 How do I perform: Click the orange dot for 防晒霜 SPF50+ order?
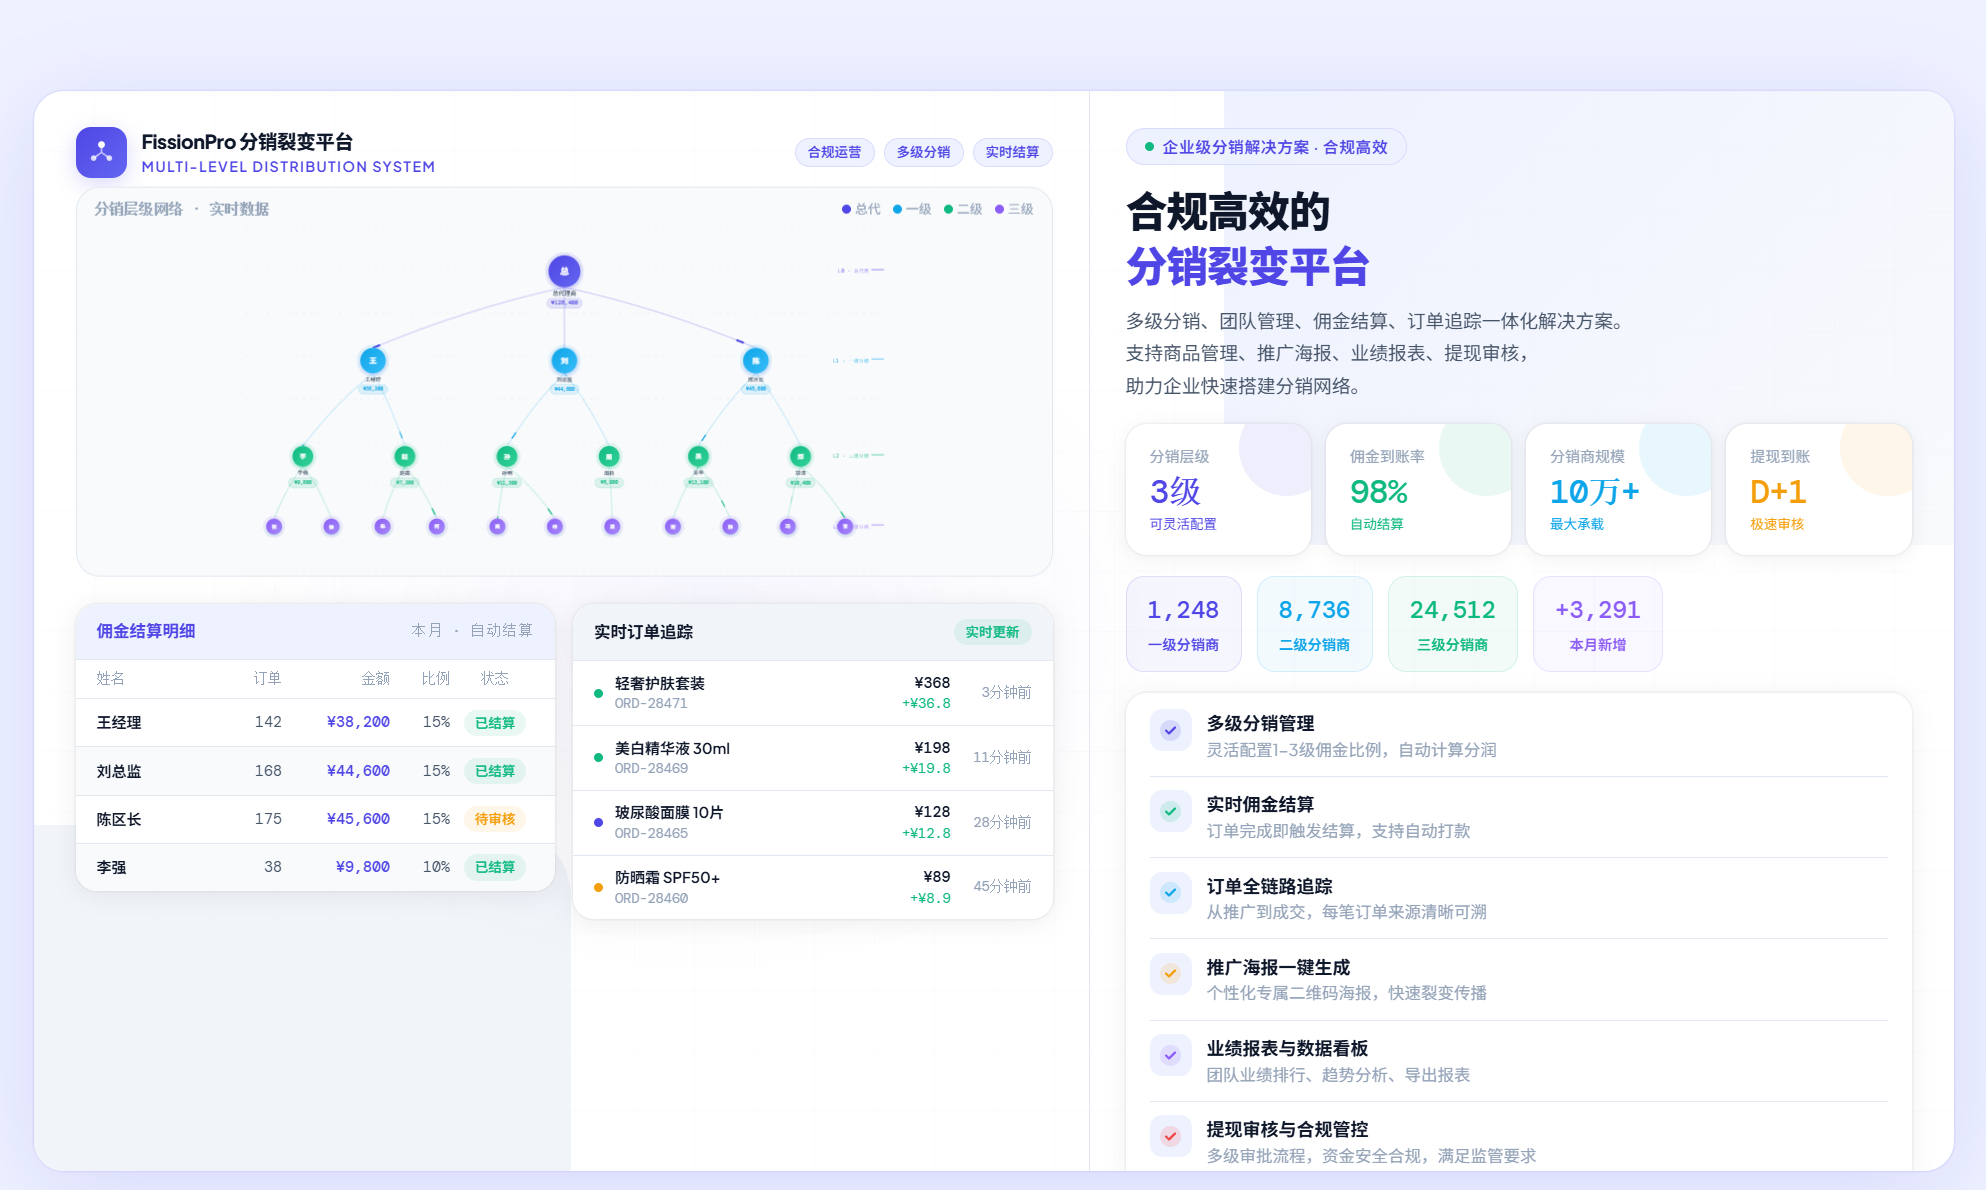pos(598,887)
